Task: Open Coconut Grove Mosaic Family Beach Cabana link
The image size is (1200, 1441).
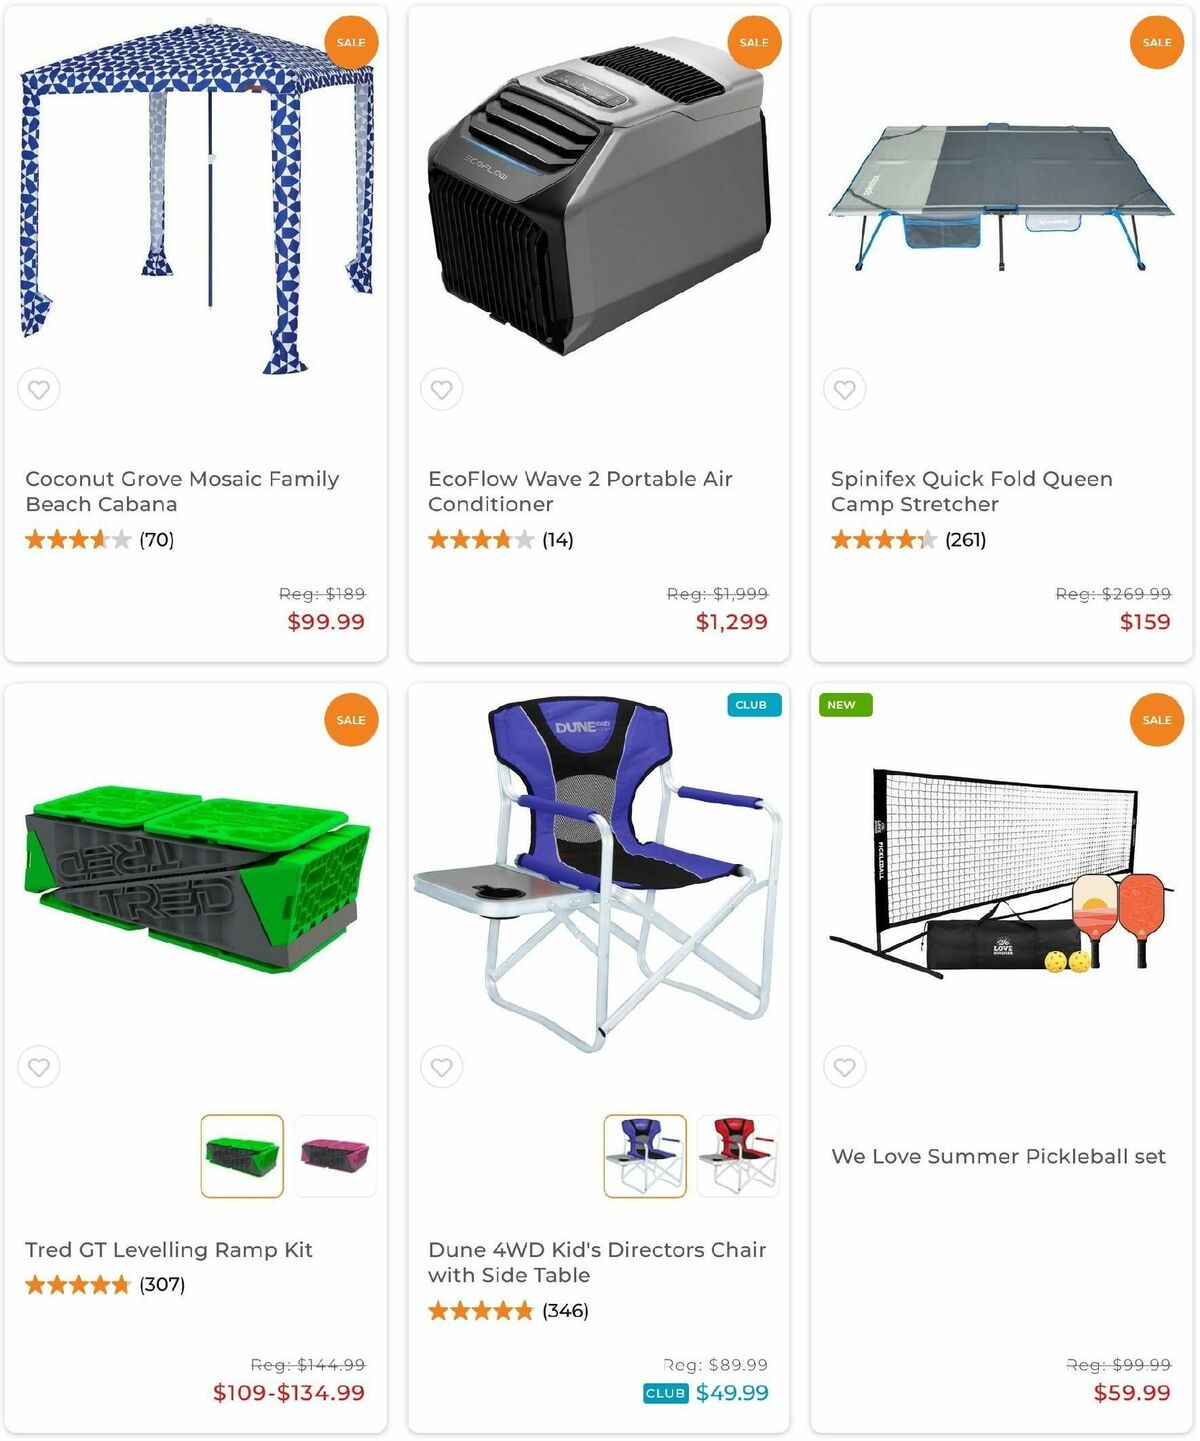Action: tap(182, 491)
